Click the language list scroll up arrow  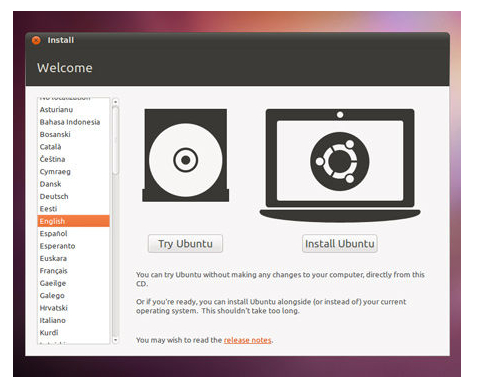click(x=115, y=102)
